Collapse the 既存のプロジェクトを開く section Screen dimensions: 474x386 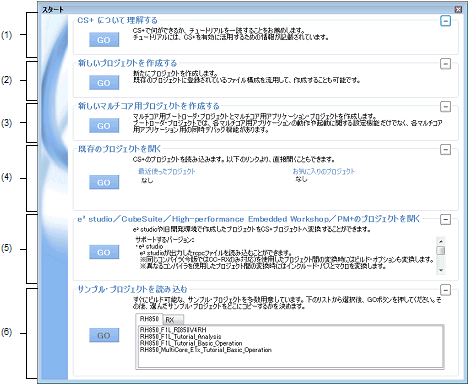click(445, 150)
